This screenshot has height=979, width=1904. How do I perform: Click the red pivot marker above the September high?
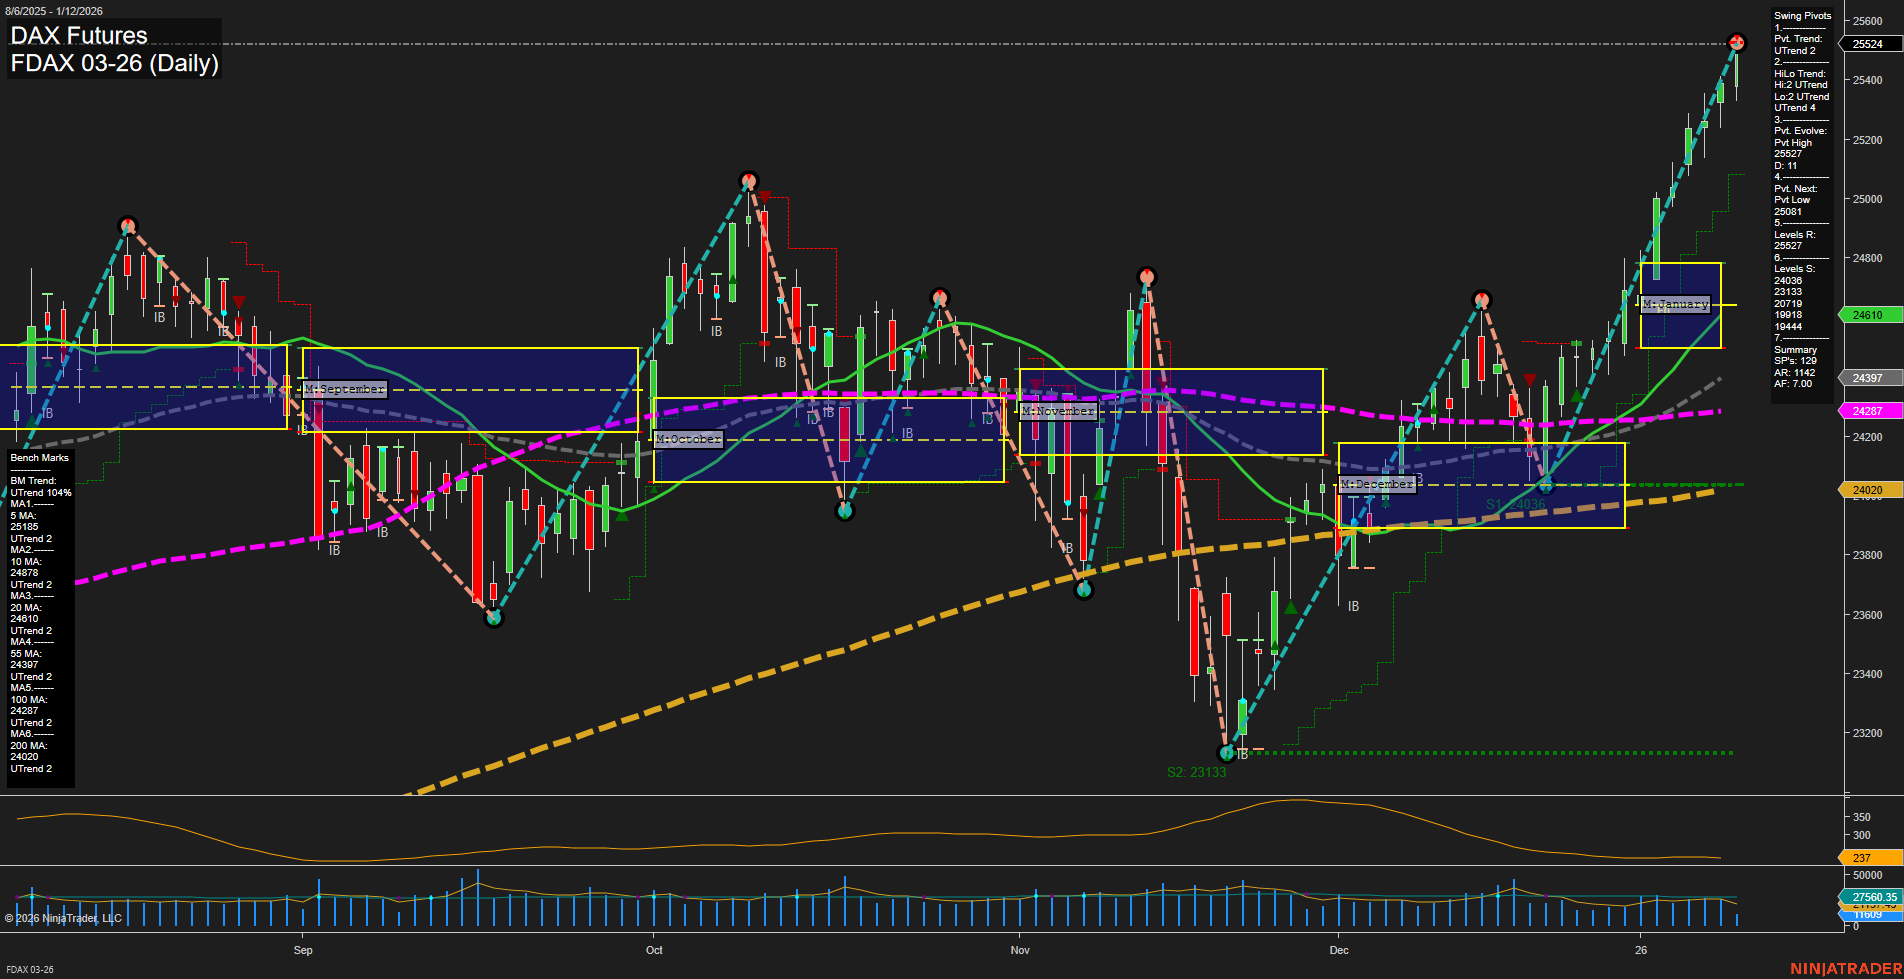128,227
